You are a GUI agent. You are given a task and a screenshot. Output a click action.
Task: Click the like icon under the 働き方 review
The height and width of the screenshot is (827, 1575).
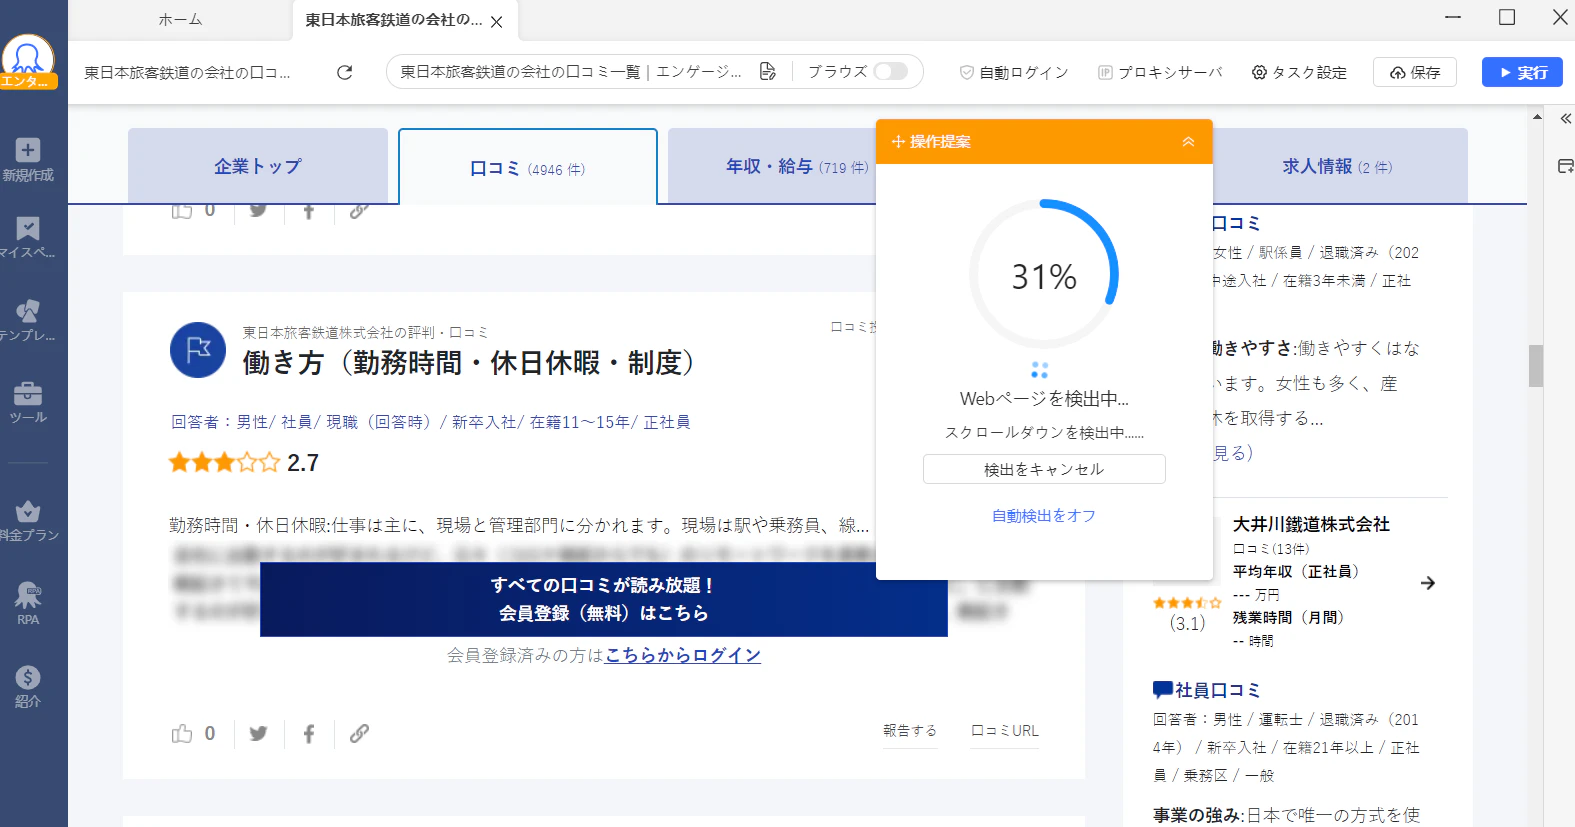click(182, 733)
